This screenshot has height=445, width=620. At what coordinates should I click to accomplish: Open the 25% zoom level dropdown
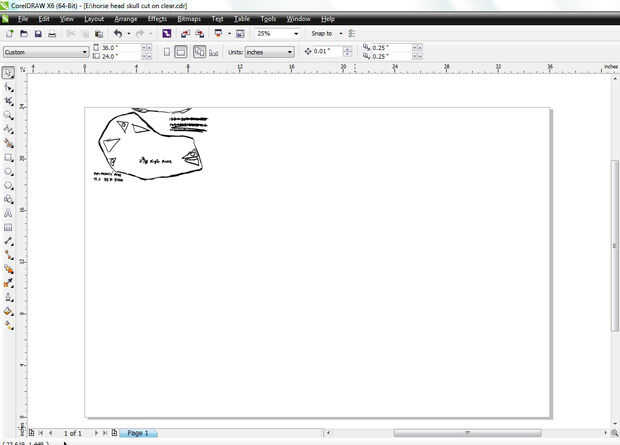296,34
